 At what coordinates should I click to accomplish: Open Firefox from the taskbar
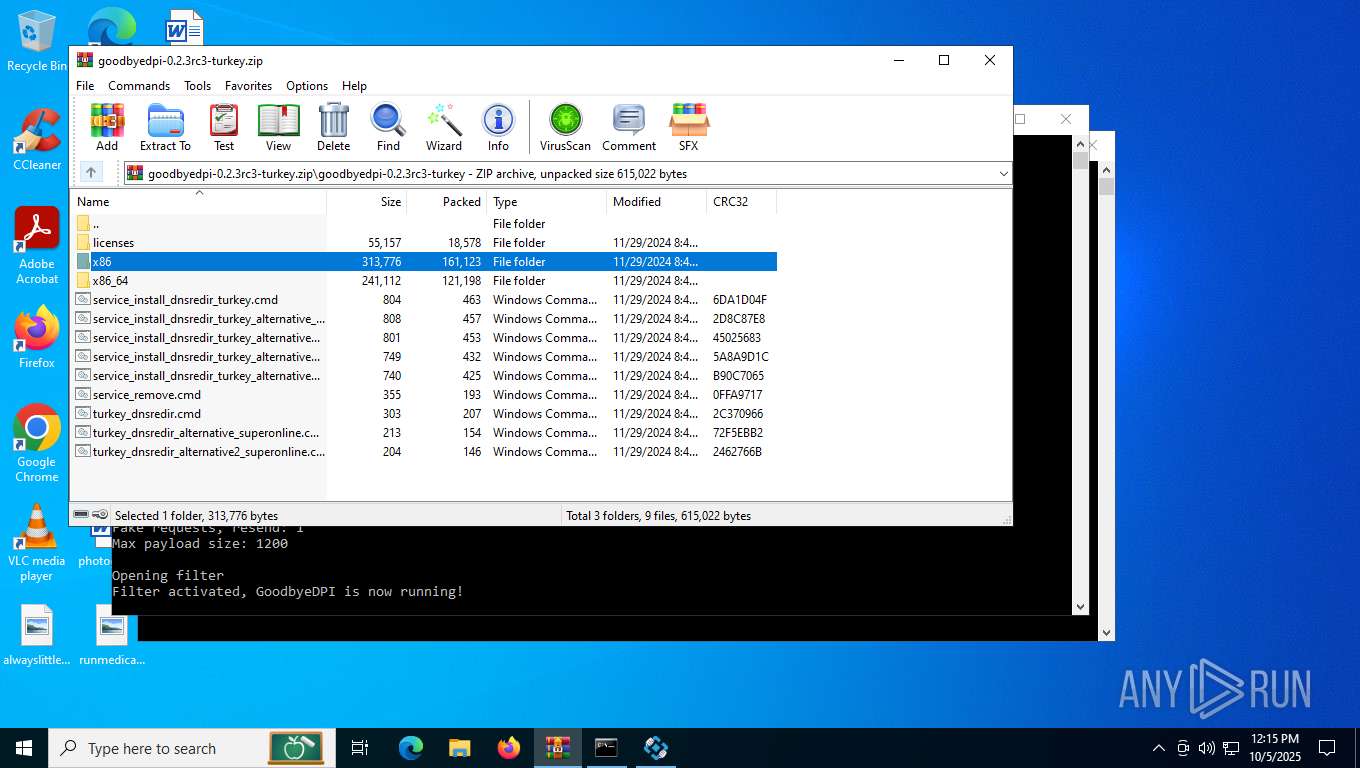509,748
